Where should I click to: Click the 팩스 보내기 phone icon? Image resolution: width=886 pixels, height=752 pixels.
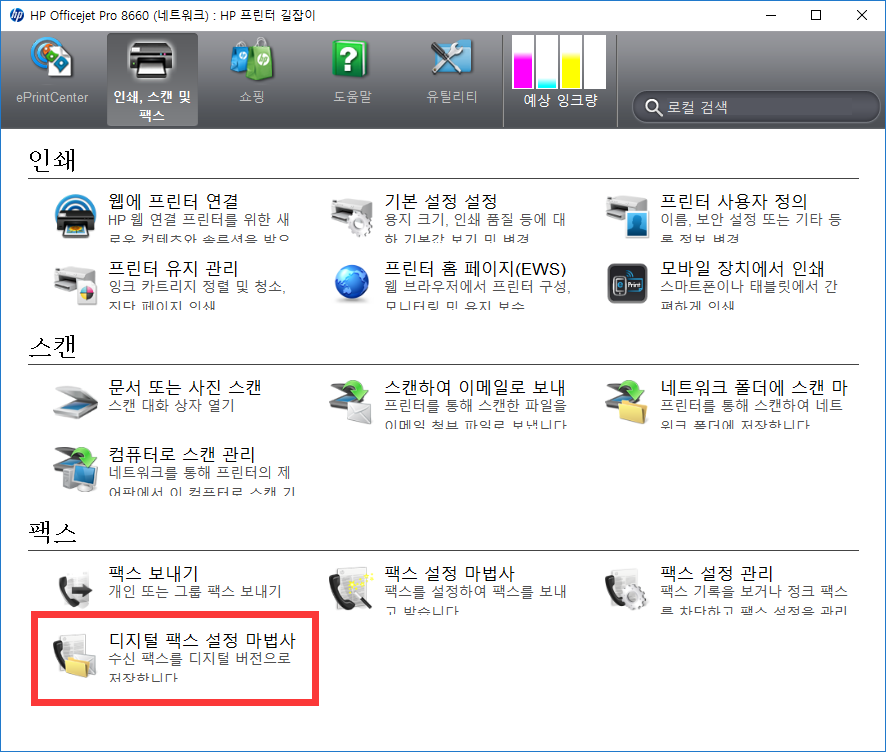[x=75, y=588]
